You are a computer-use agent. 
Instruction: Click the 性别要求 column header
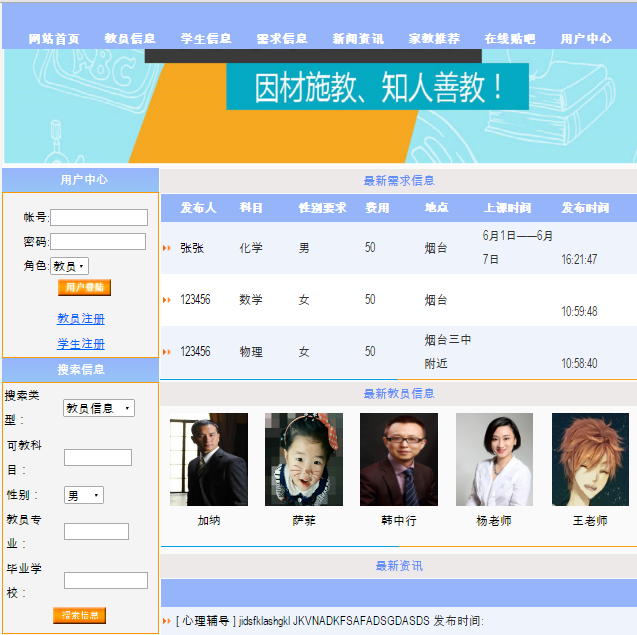pyautogui.click(x=323, y=208)
